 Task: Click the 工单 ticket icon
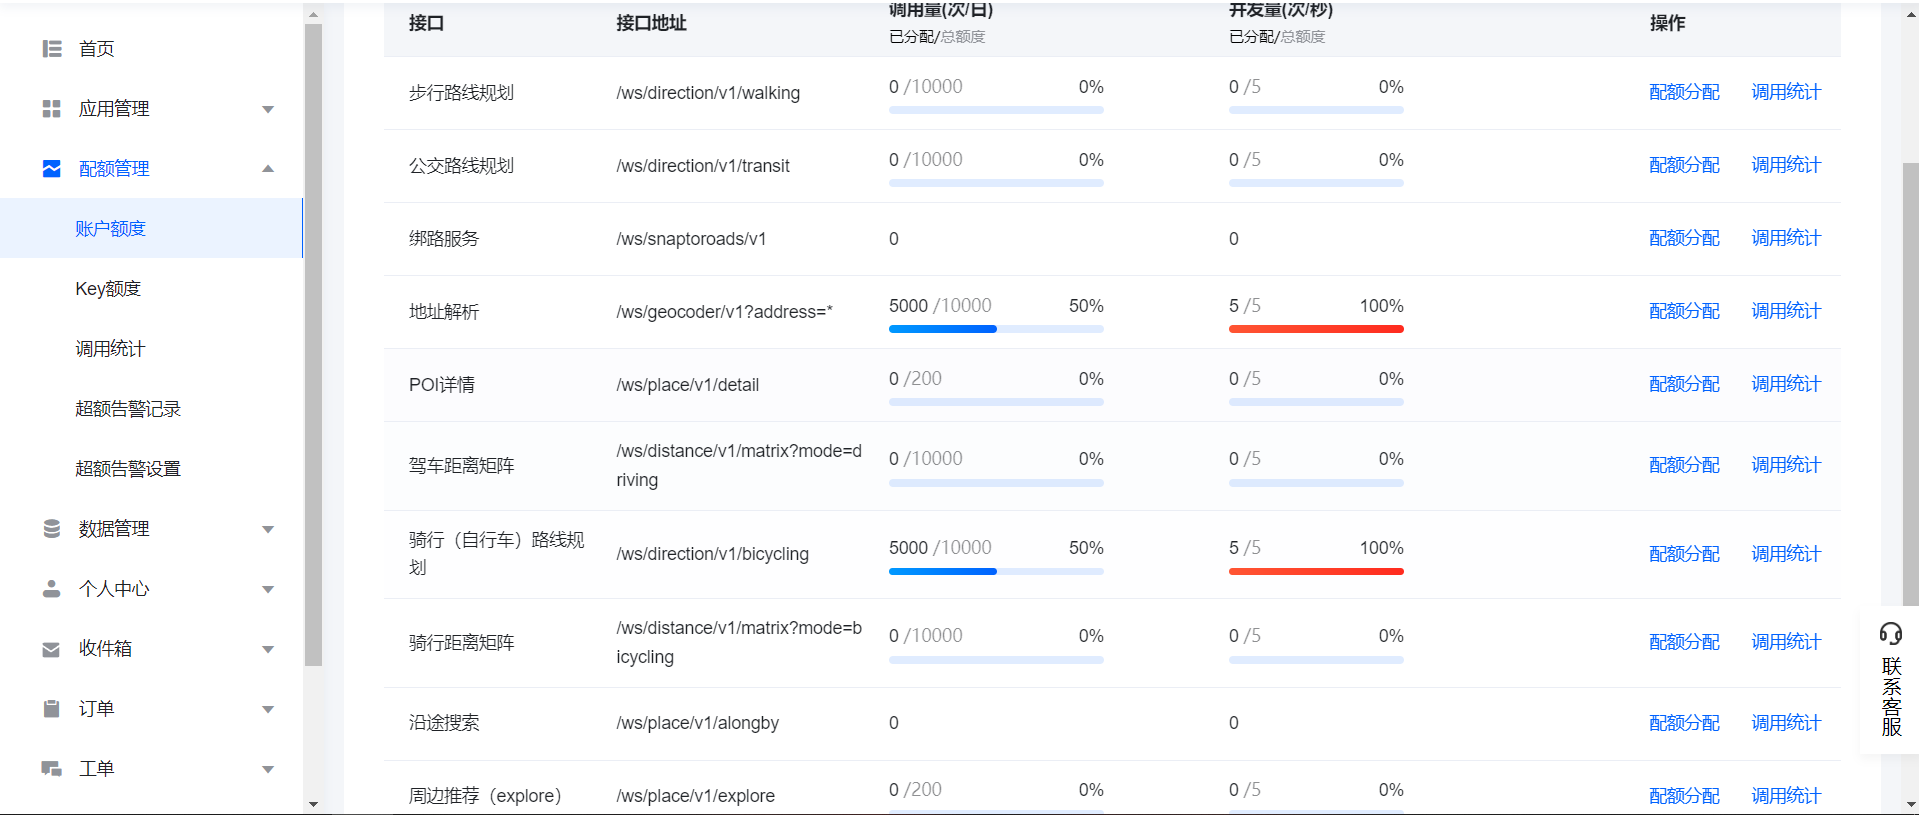pos(52,769)
